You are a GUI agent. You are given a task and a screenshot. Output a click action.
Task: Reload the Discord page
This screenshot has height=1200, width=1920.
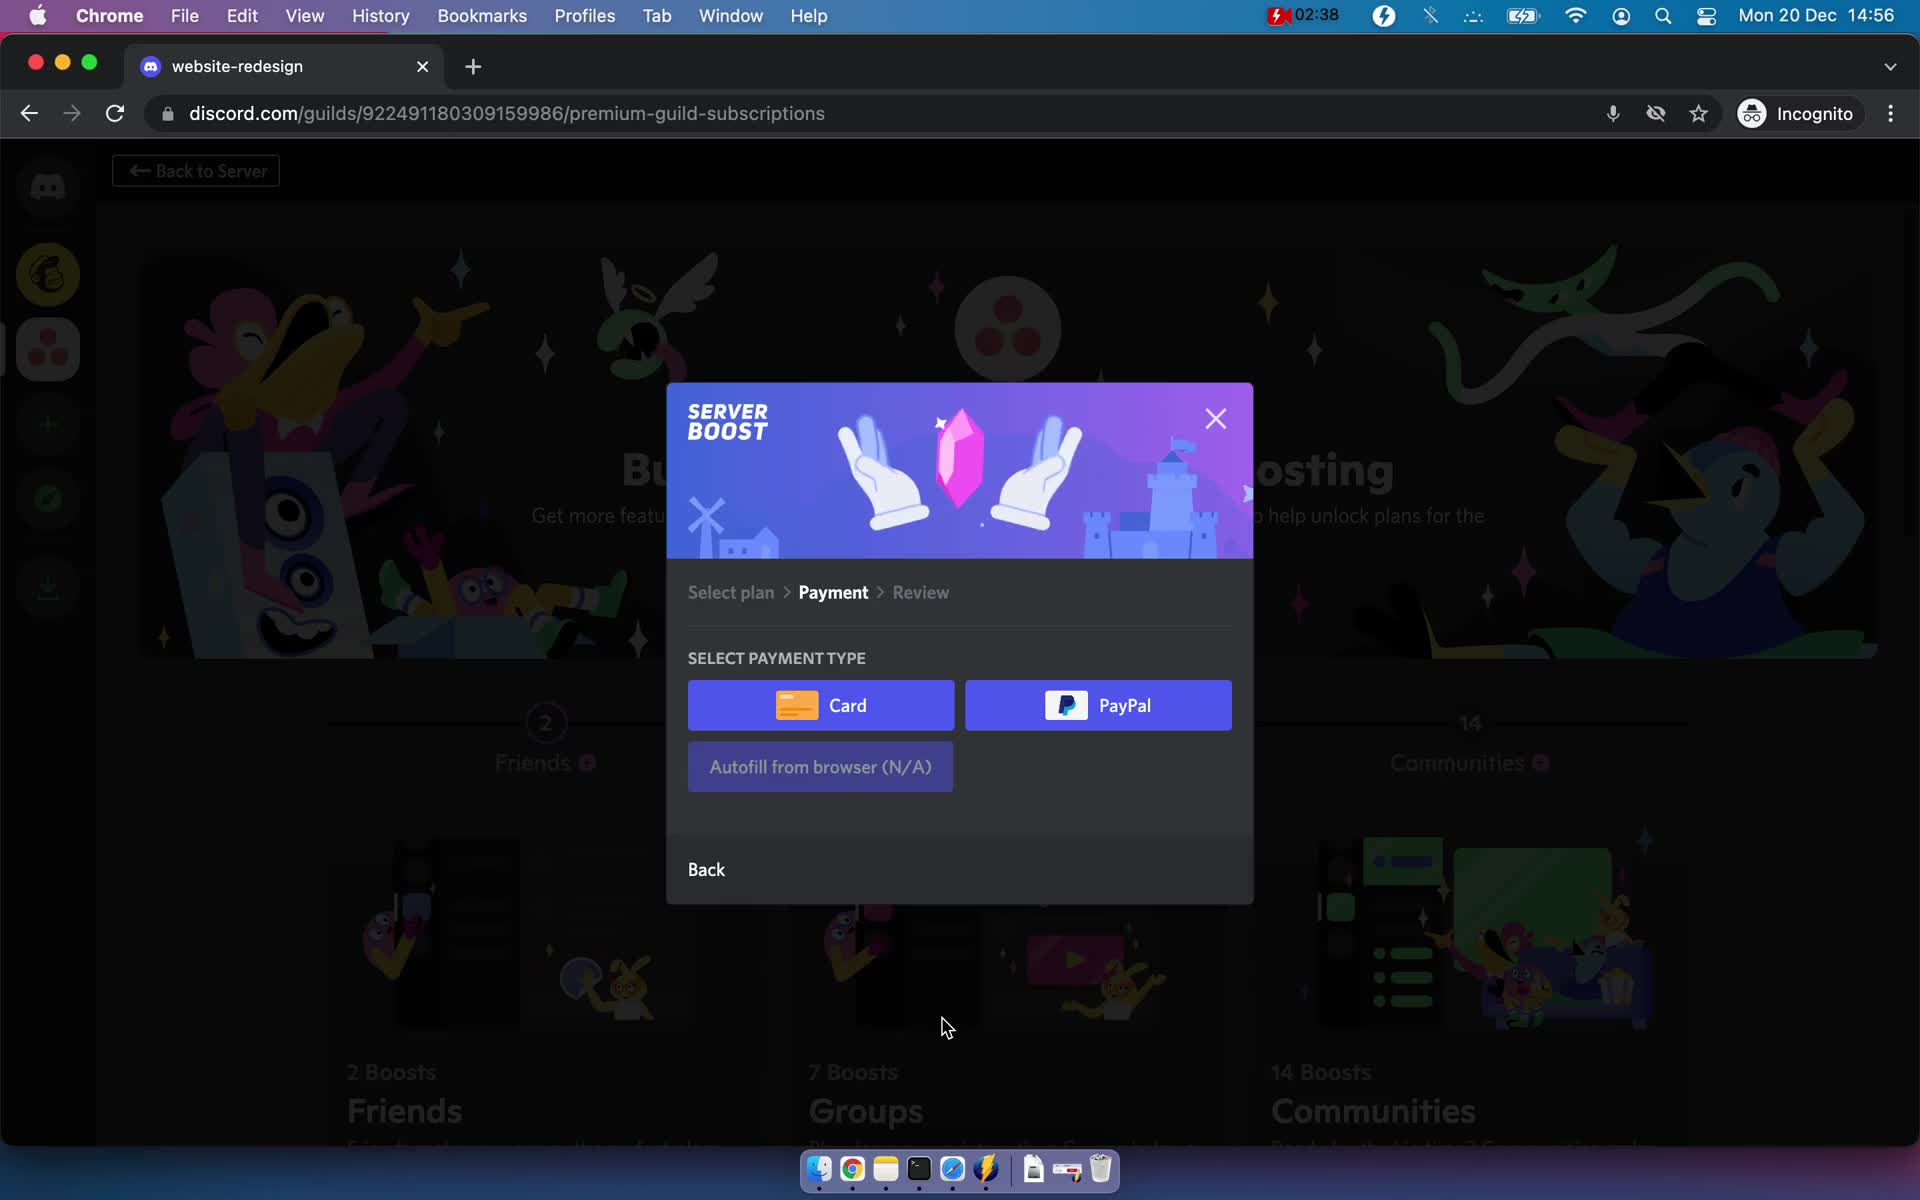point(115,114)
